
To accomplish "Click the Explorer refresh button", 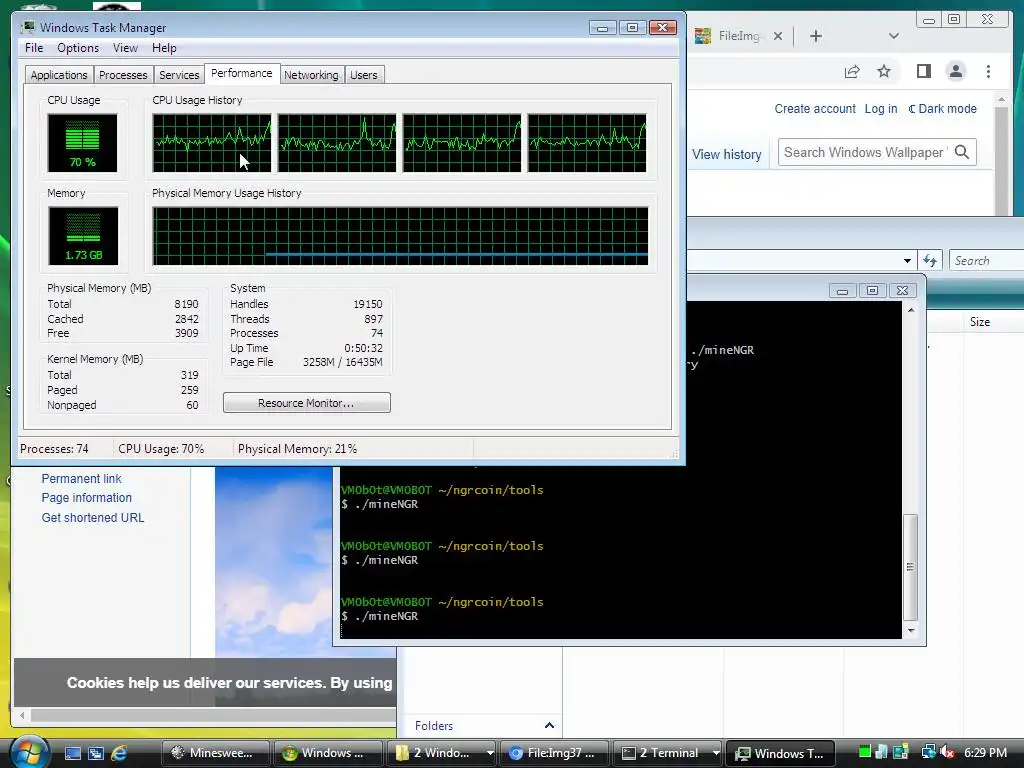I will click(x=930, y=261).
